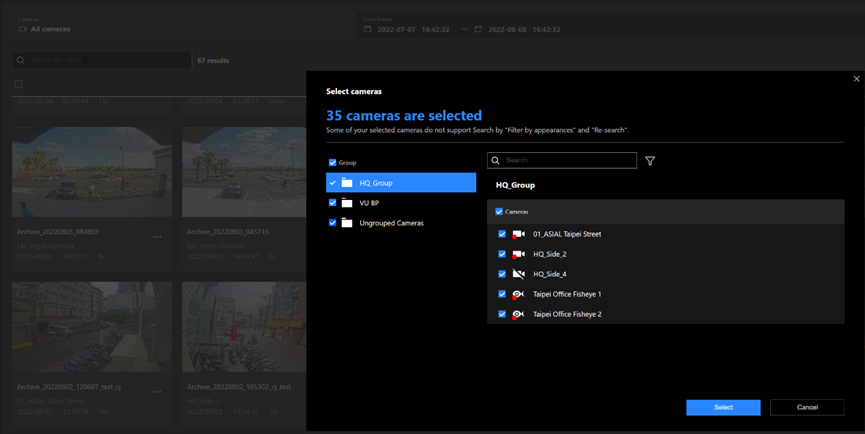Deselect the VU BP group checkbox
This screenshot has height=434, width=865.
coord(333,203)
